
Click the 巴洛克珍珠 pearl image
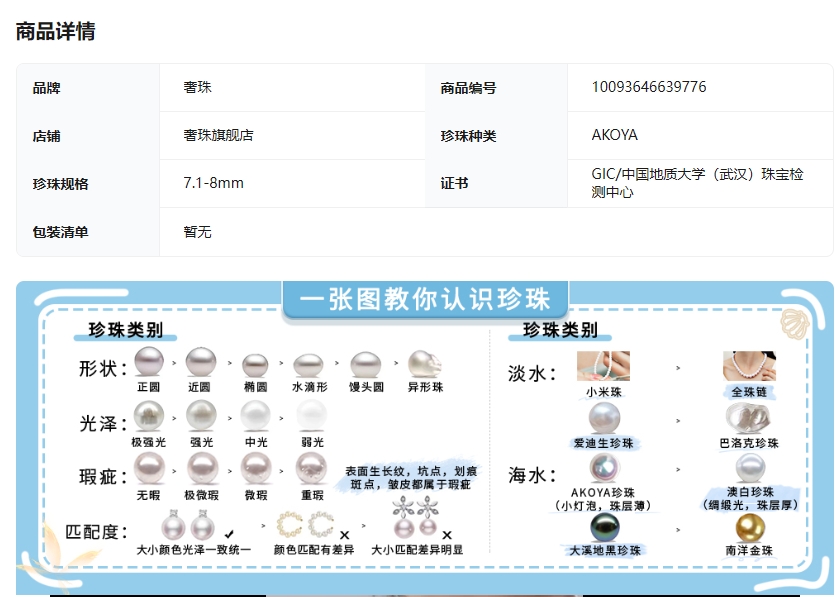click(749, 418)
